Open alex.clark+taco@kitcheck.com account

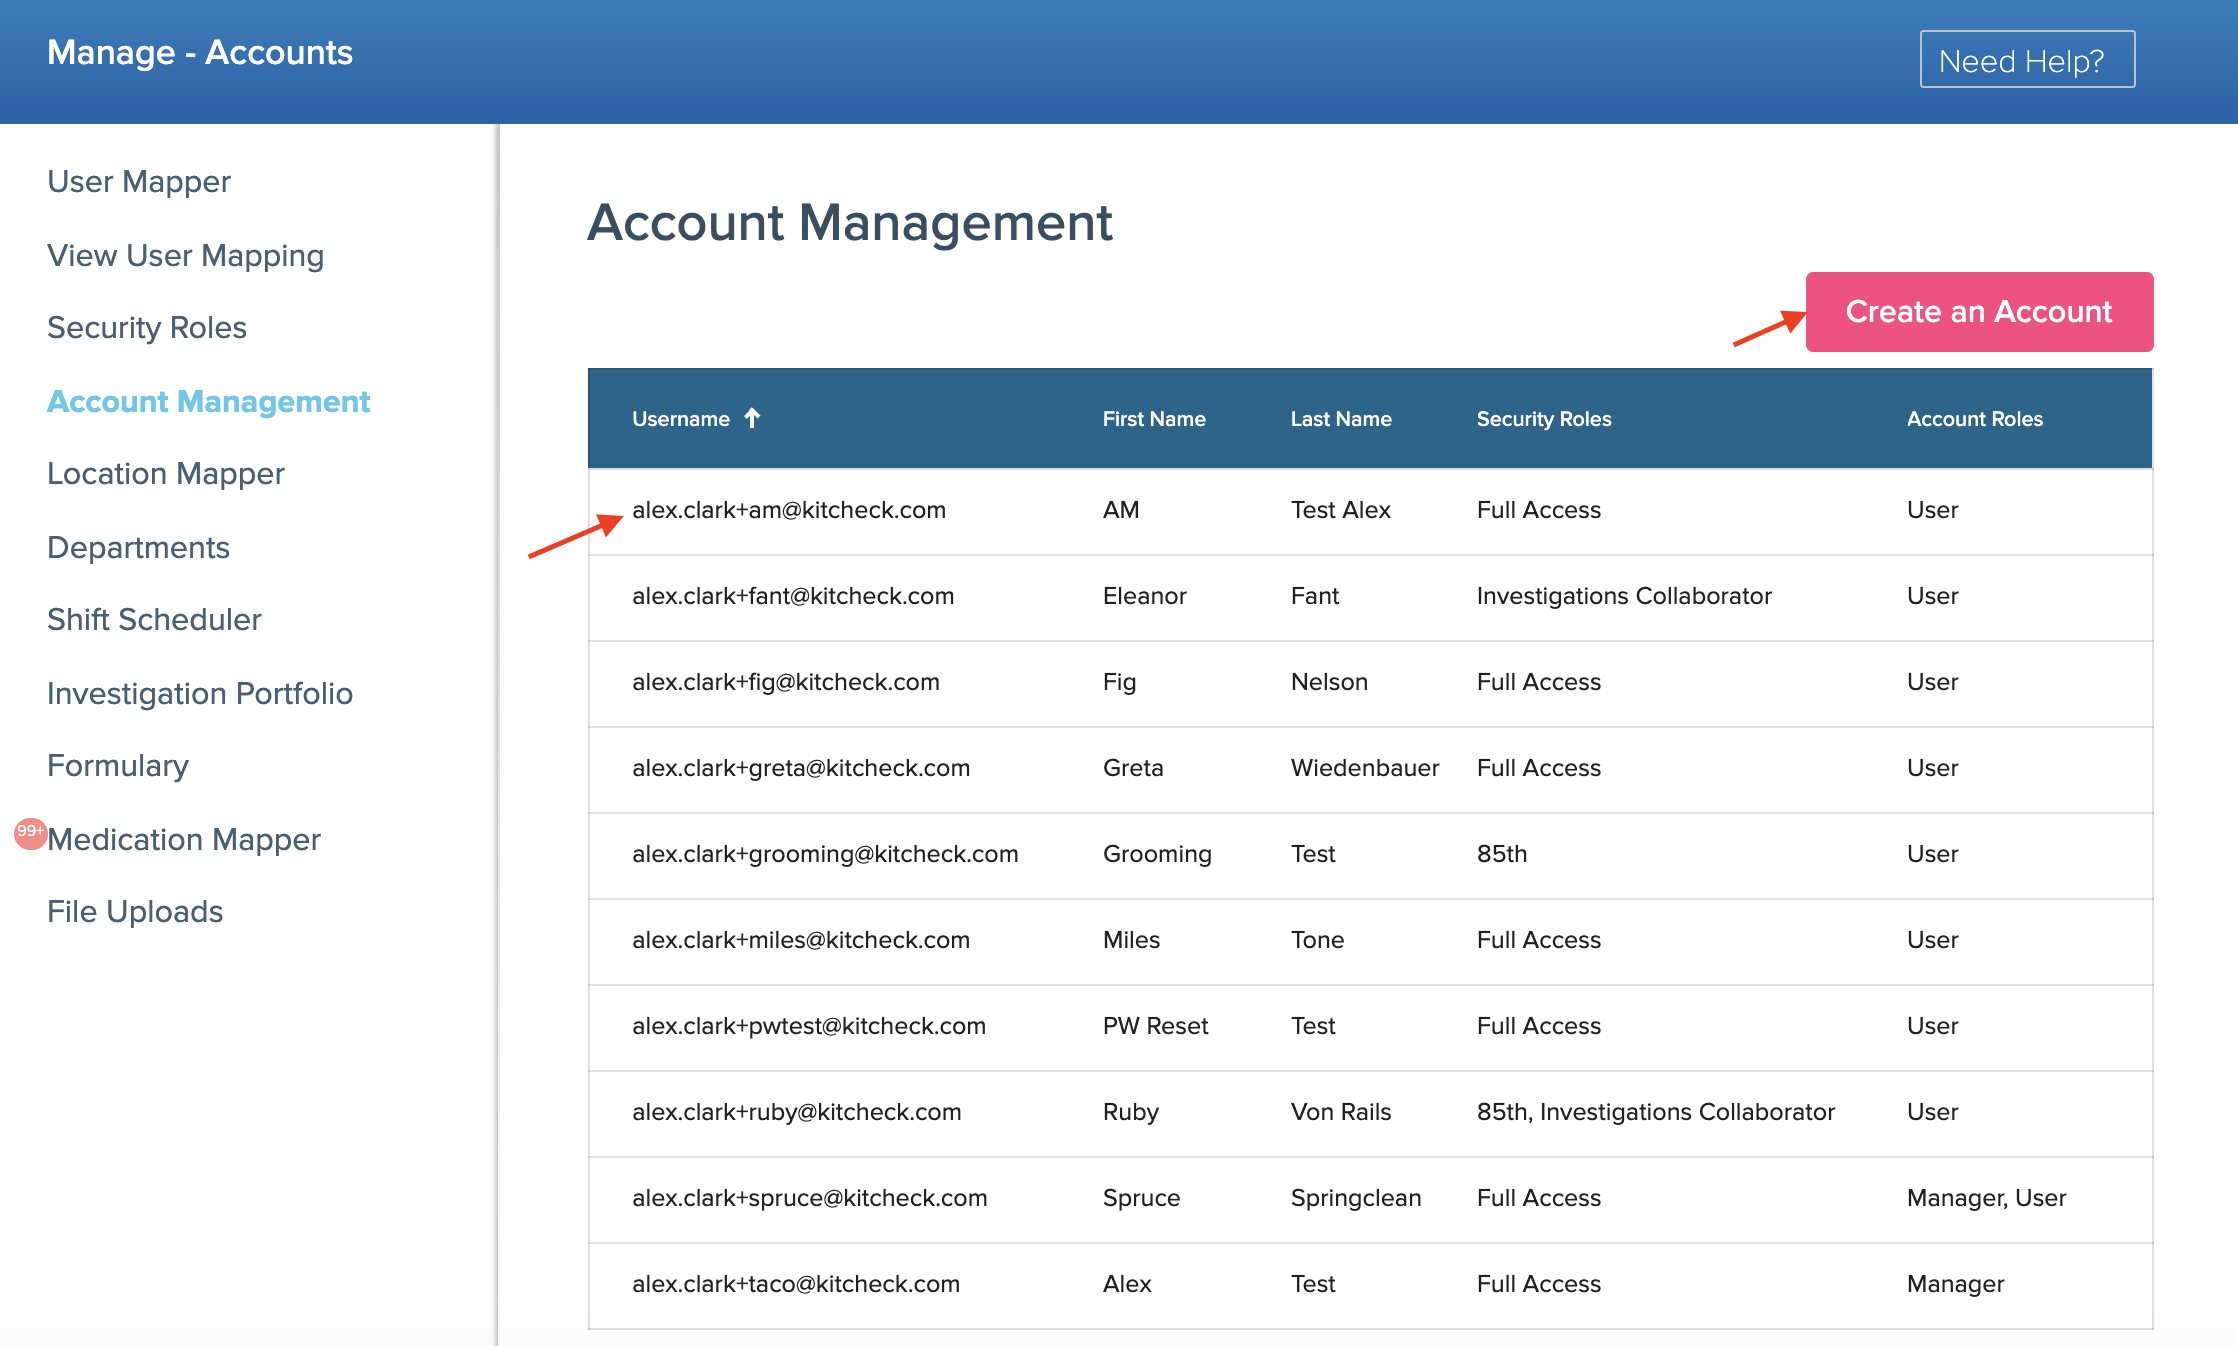[795, 1284]
